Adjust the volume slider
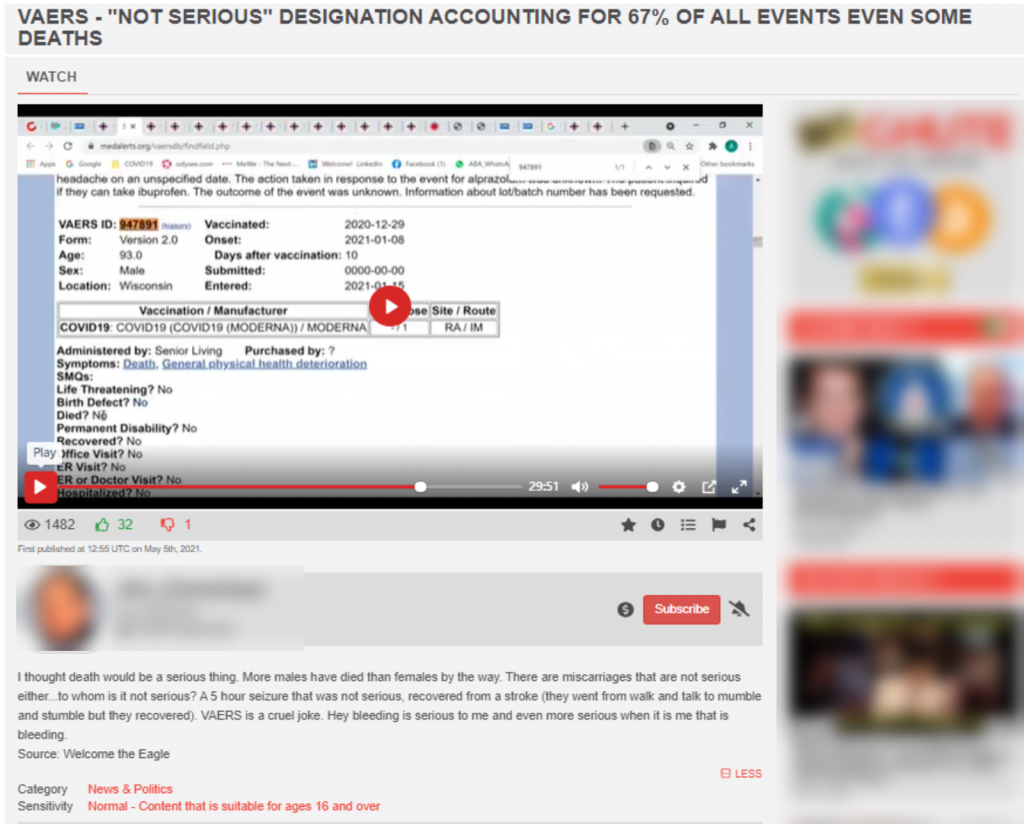 628,487
